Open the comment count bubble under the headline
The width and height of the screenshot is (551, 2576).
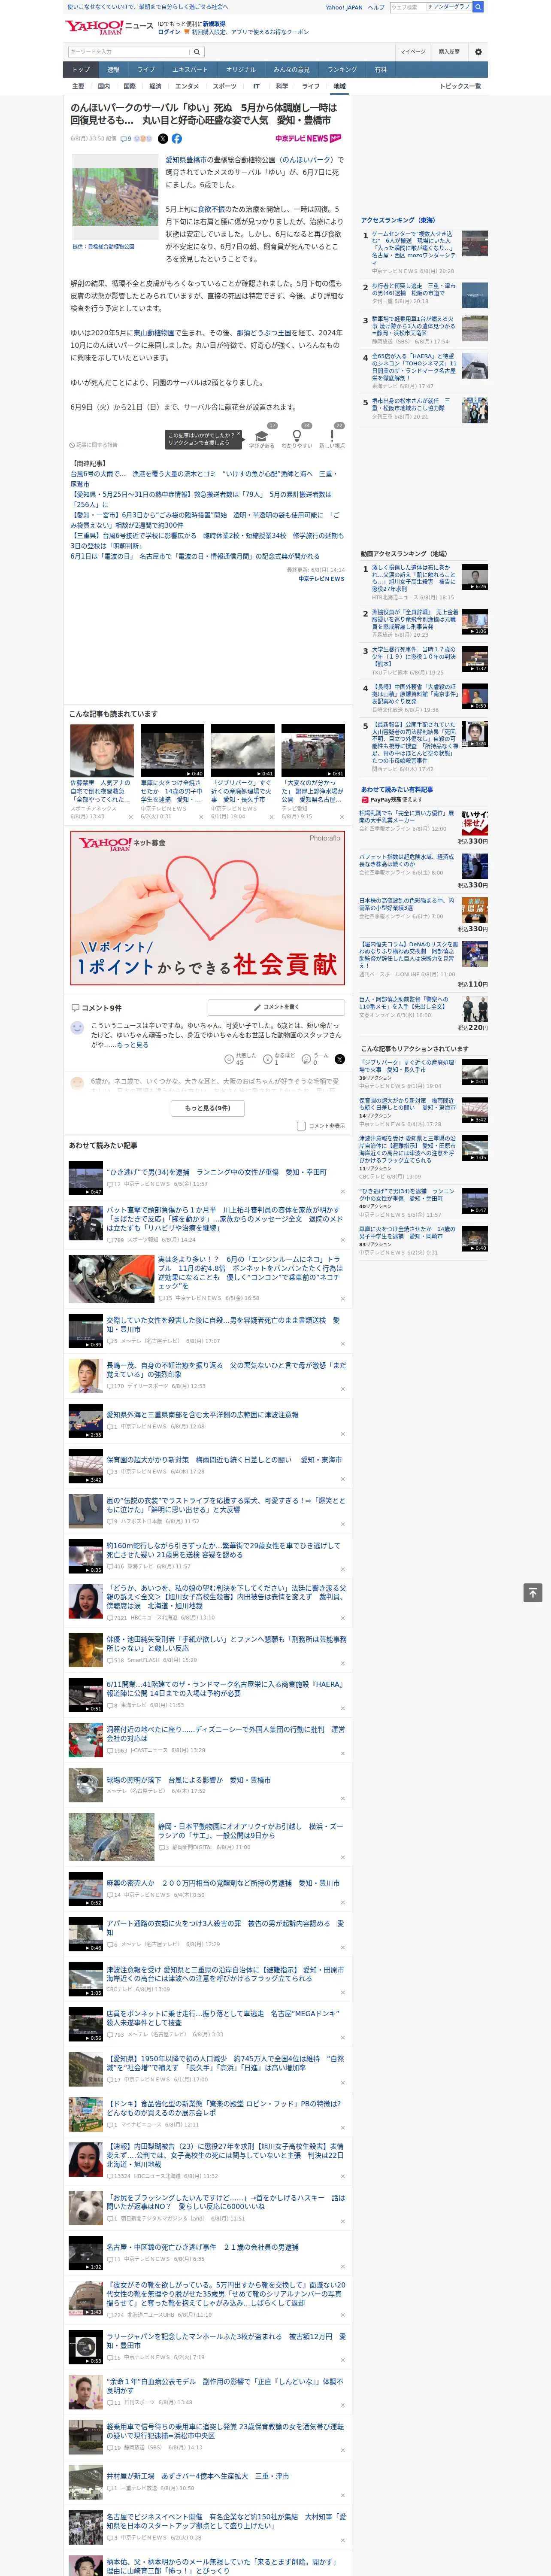pyautogui.click(x=127, y=139)
